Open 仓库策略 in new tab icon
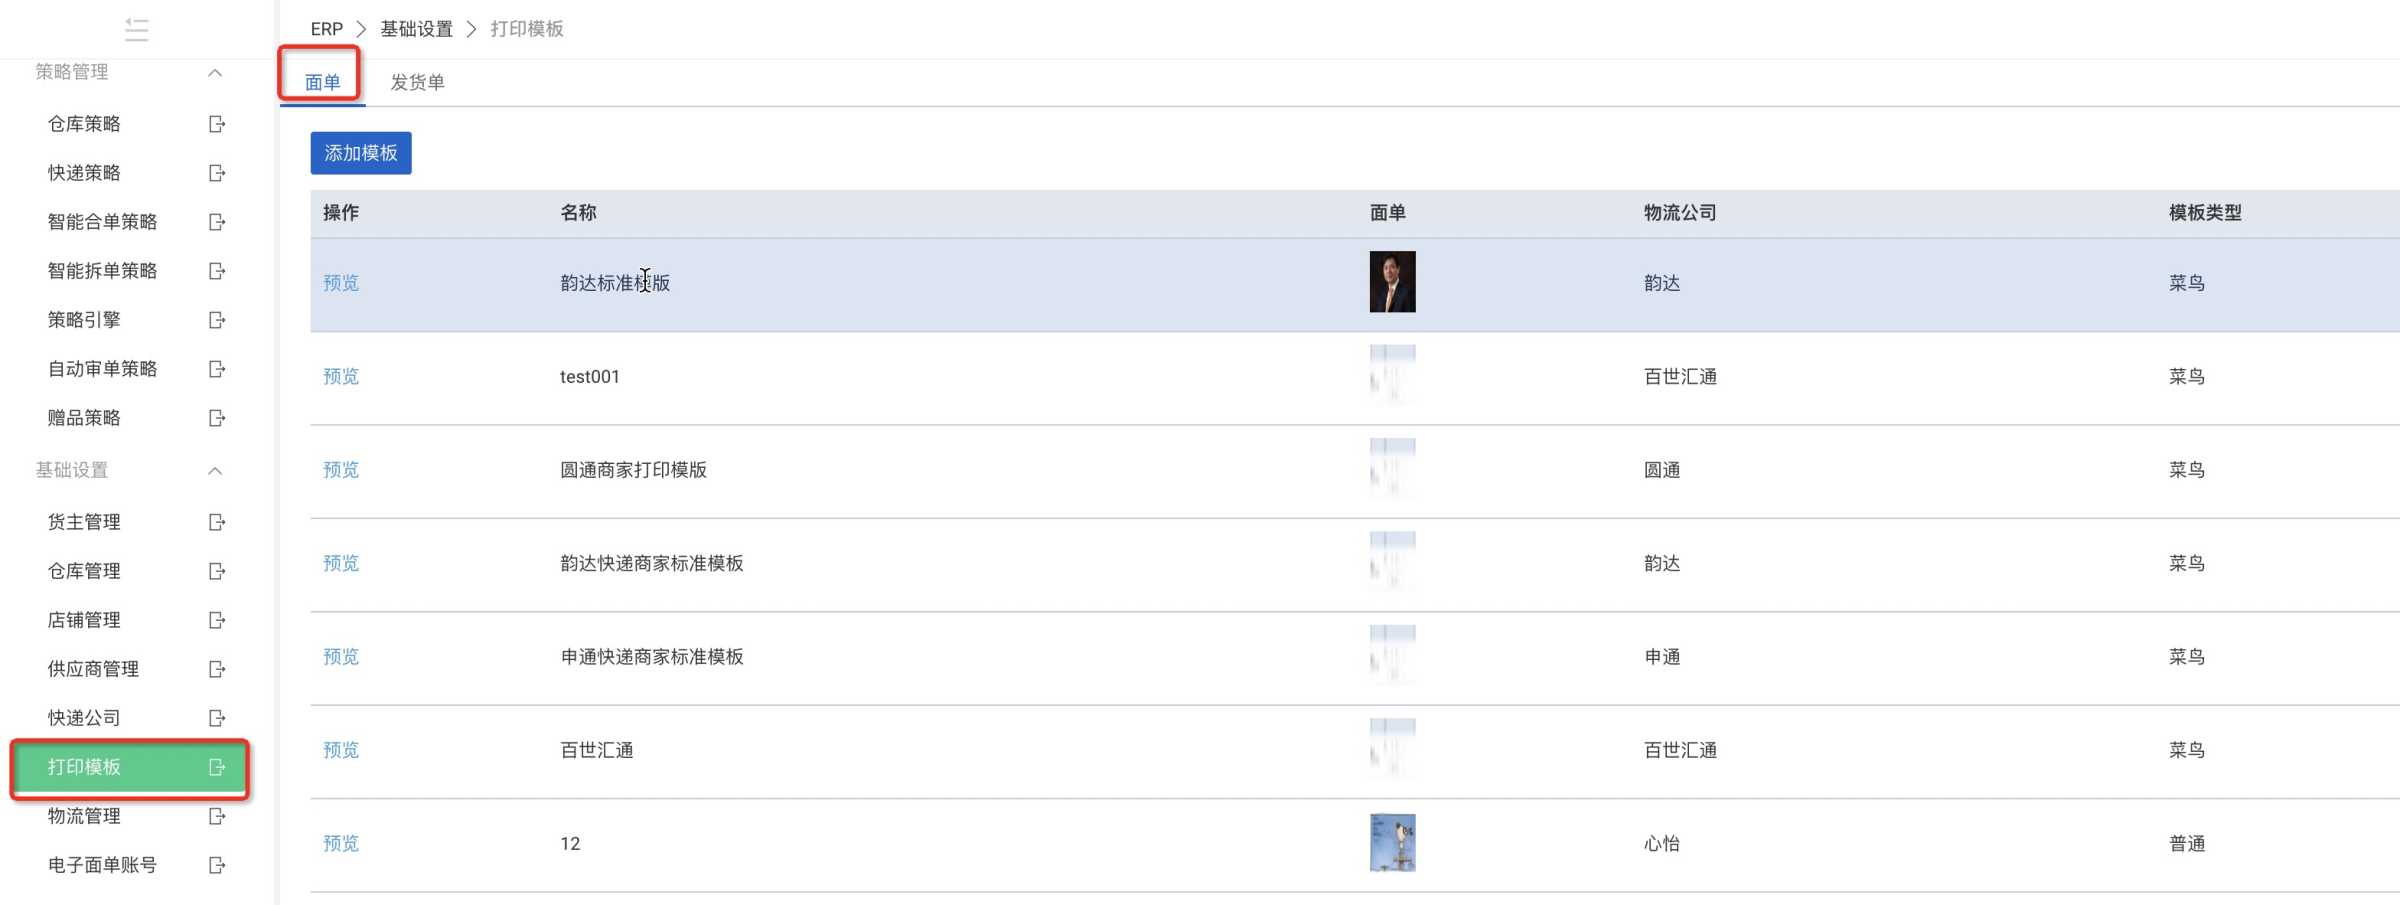Screen dimensions: 2400x905 coord(217,124)
